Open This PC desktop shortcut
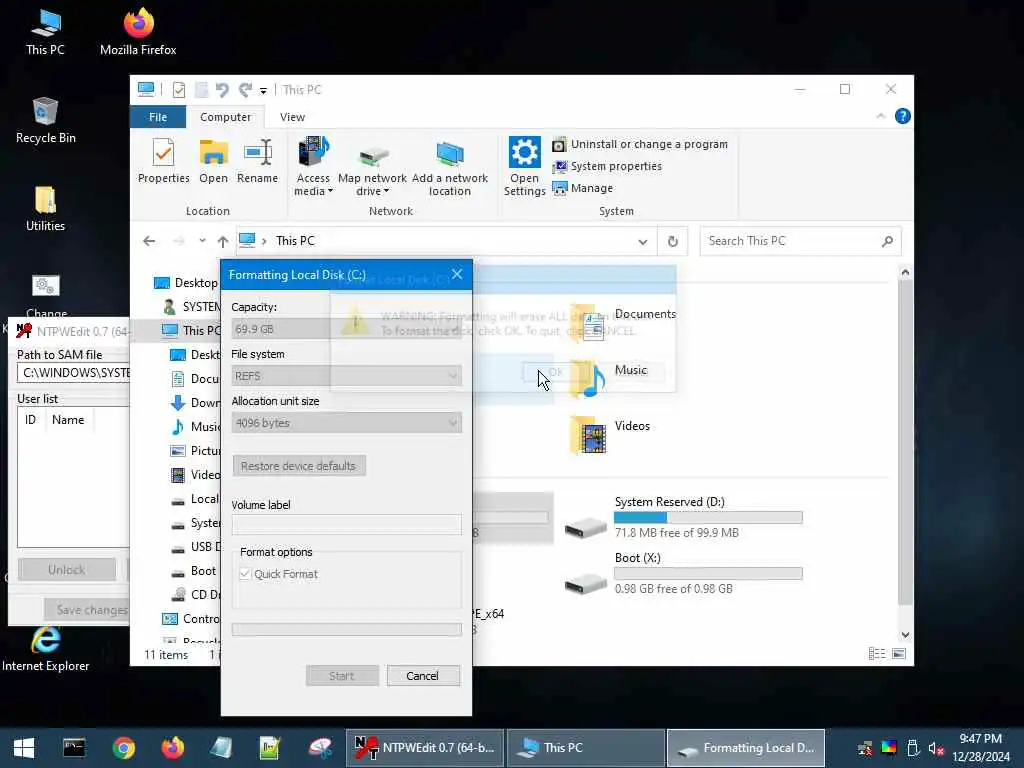 45,32
